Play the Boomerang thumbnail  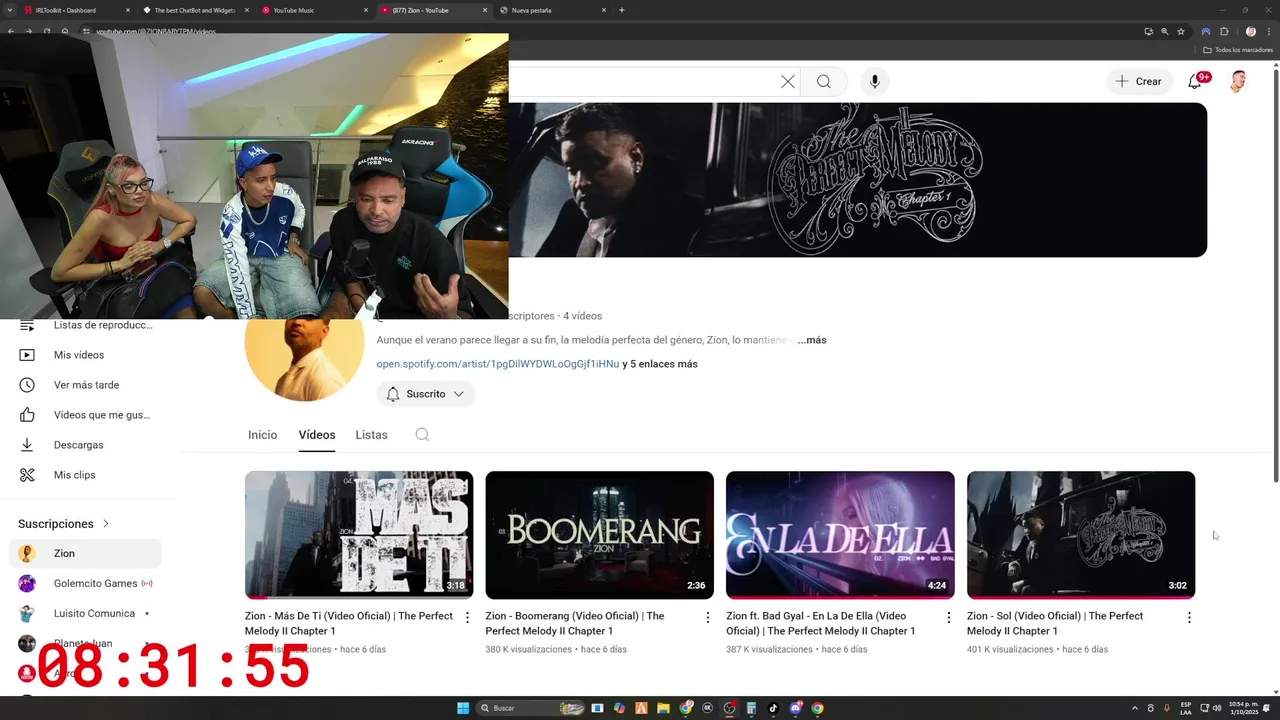tap(600, 535)
